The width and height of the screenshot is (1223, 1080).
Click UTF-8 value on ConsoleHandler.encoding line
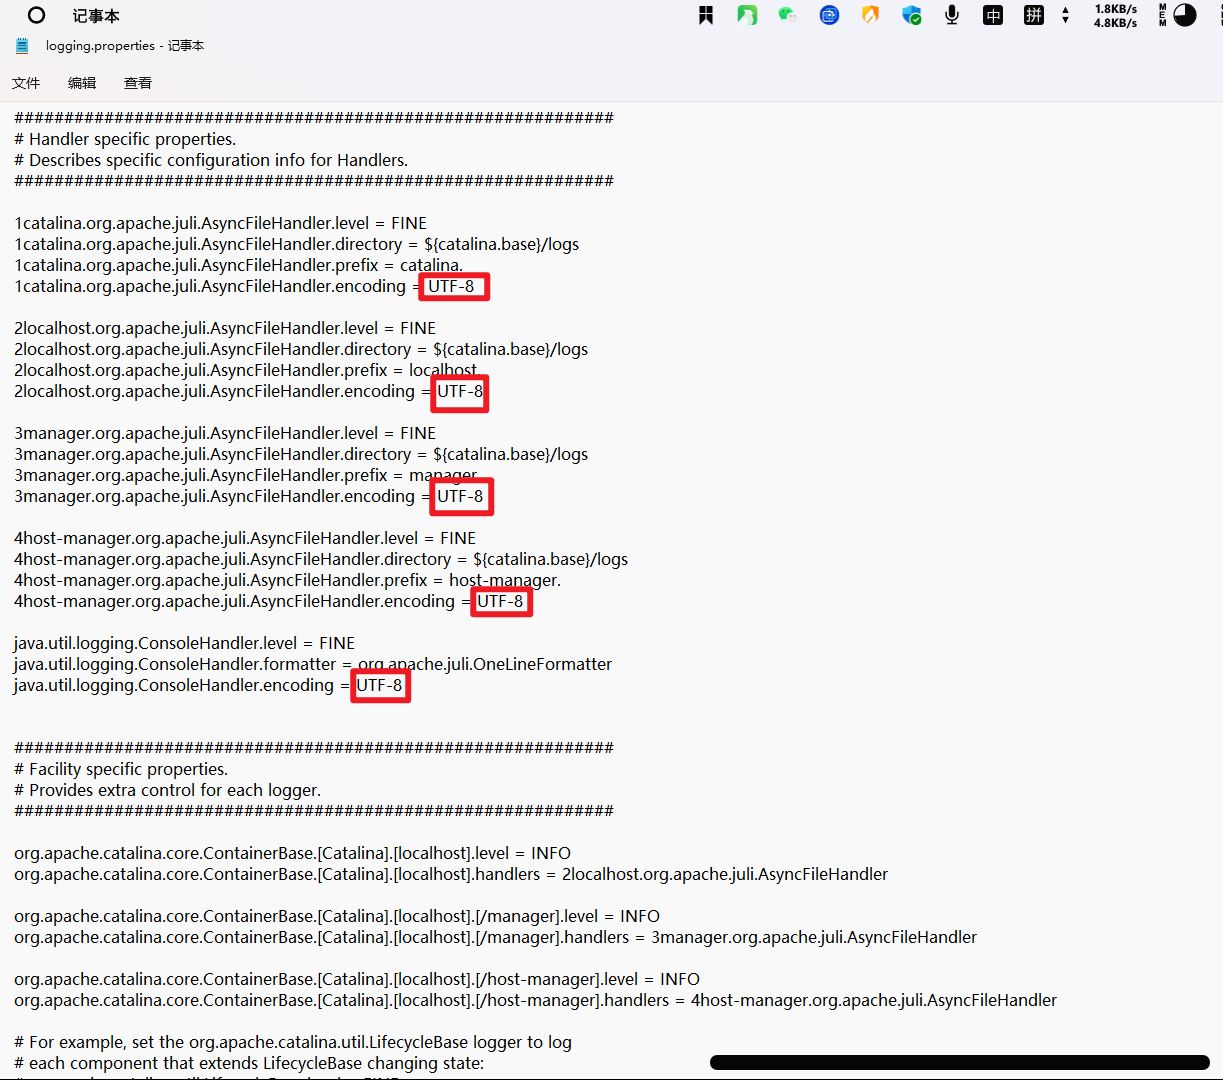(380, 685)
